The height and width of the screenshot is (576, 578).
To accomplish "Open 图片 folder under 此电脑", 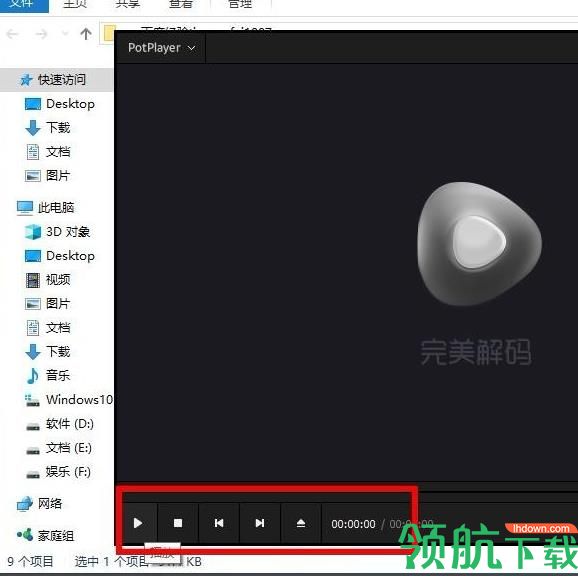I will coord(48,304).
